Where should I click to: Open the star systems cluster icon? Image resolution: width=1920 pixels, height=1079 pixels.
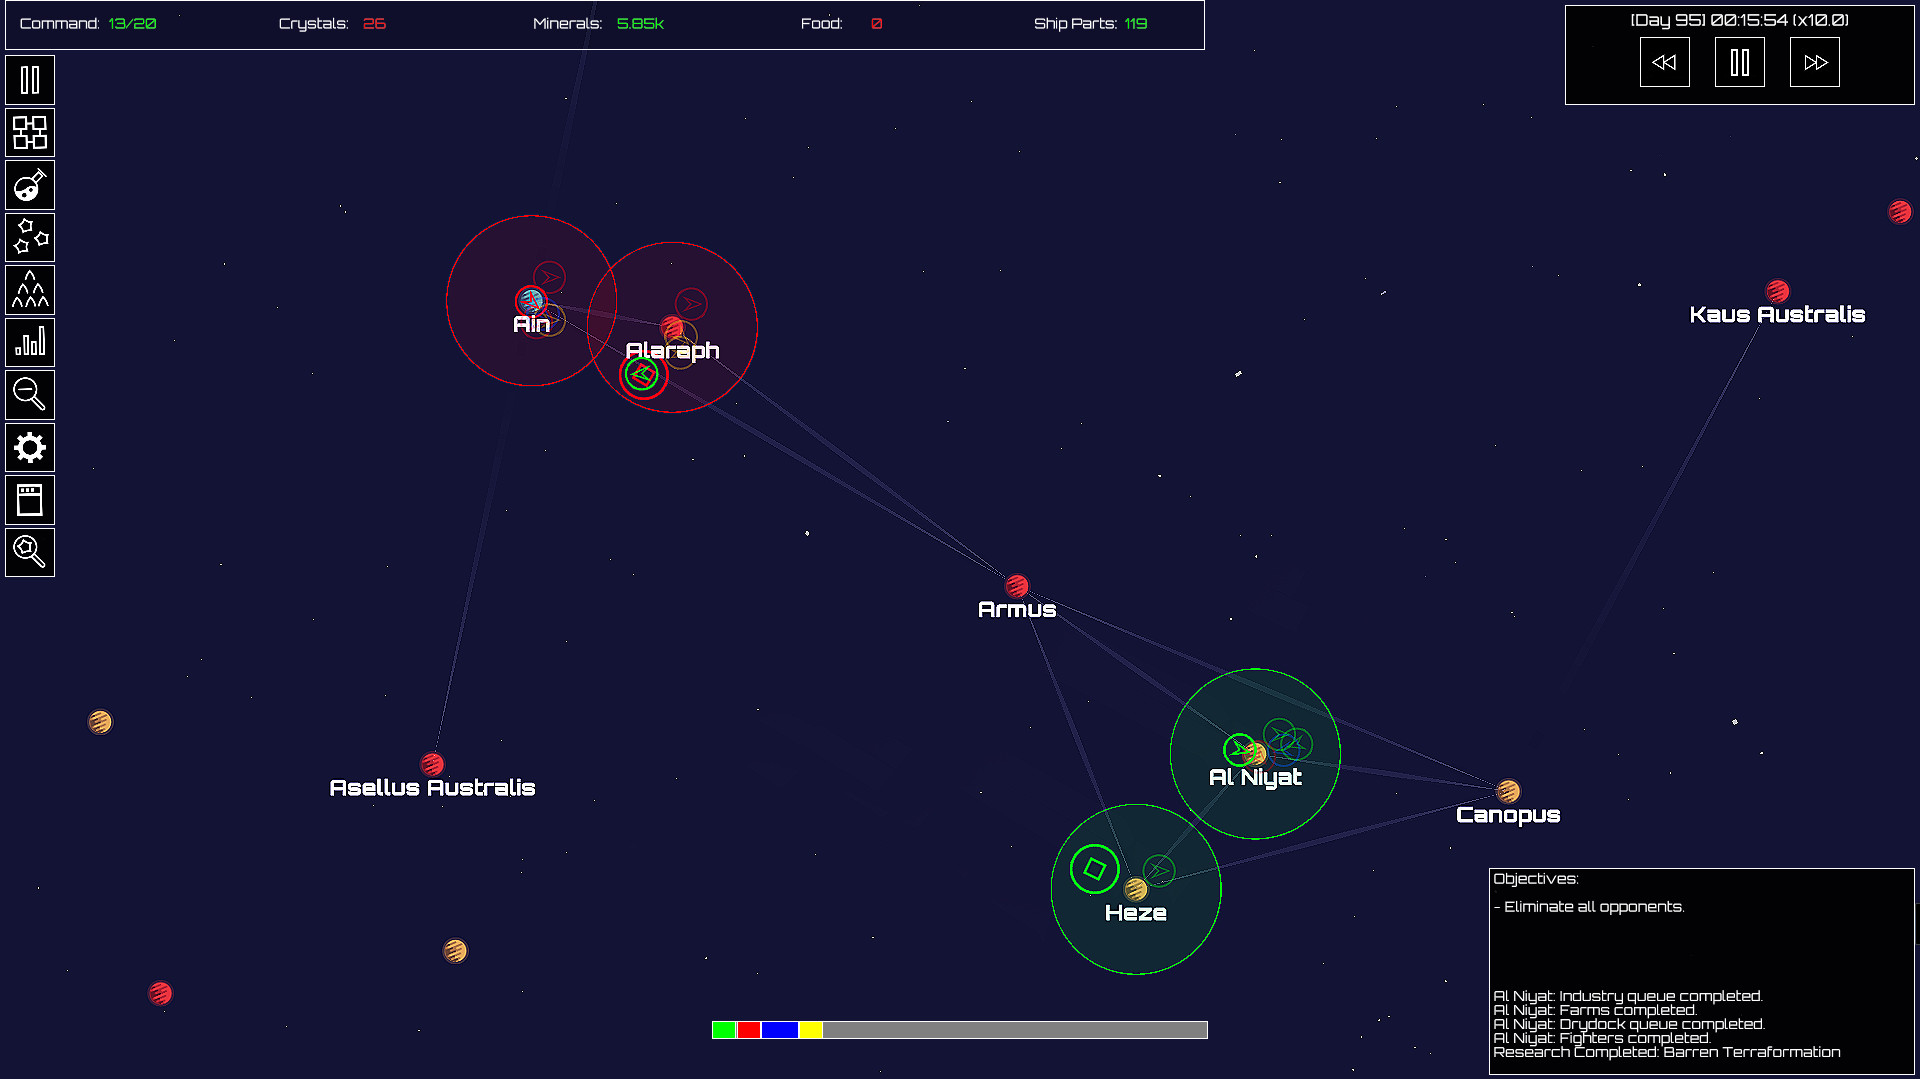[x=30, y=238]
